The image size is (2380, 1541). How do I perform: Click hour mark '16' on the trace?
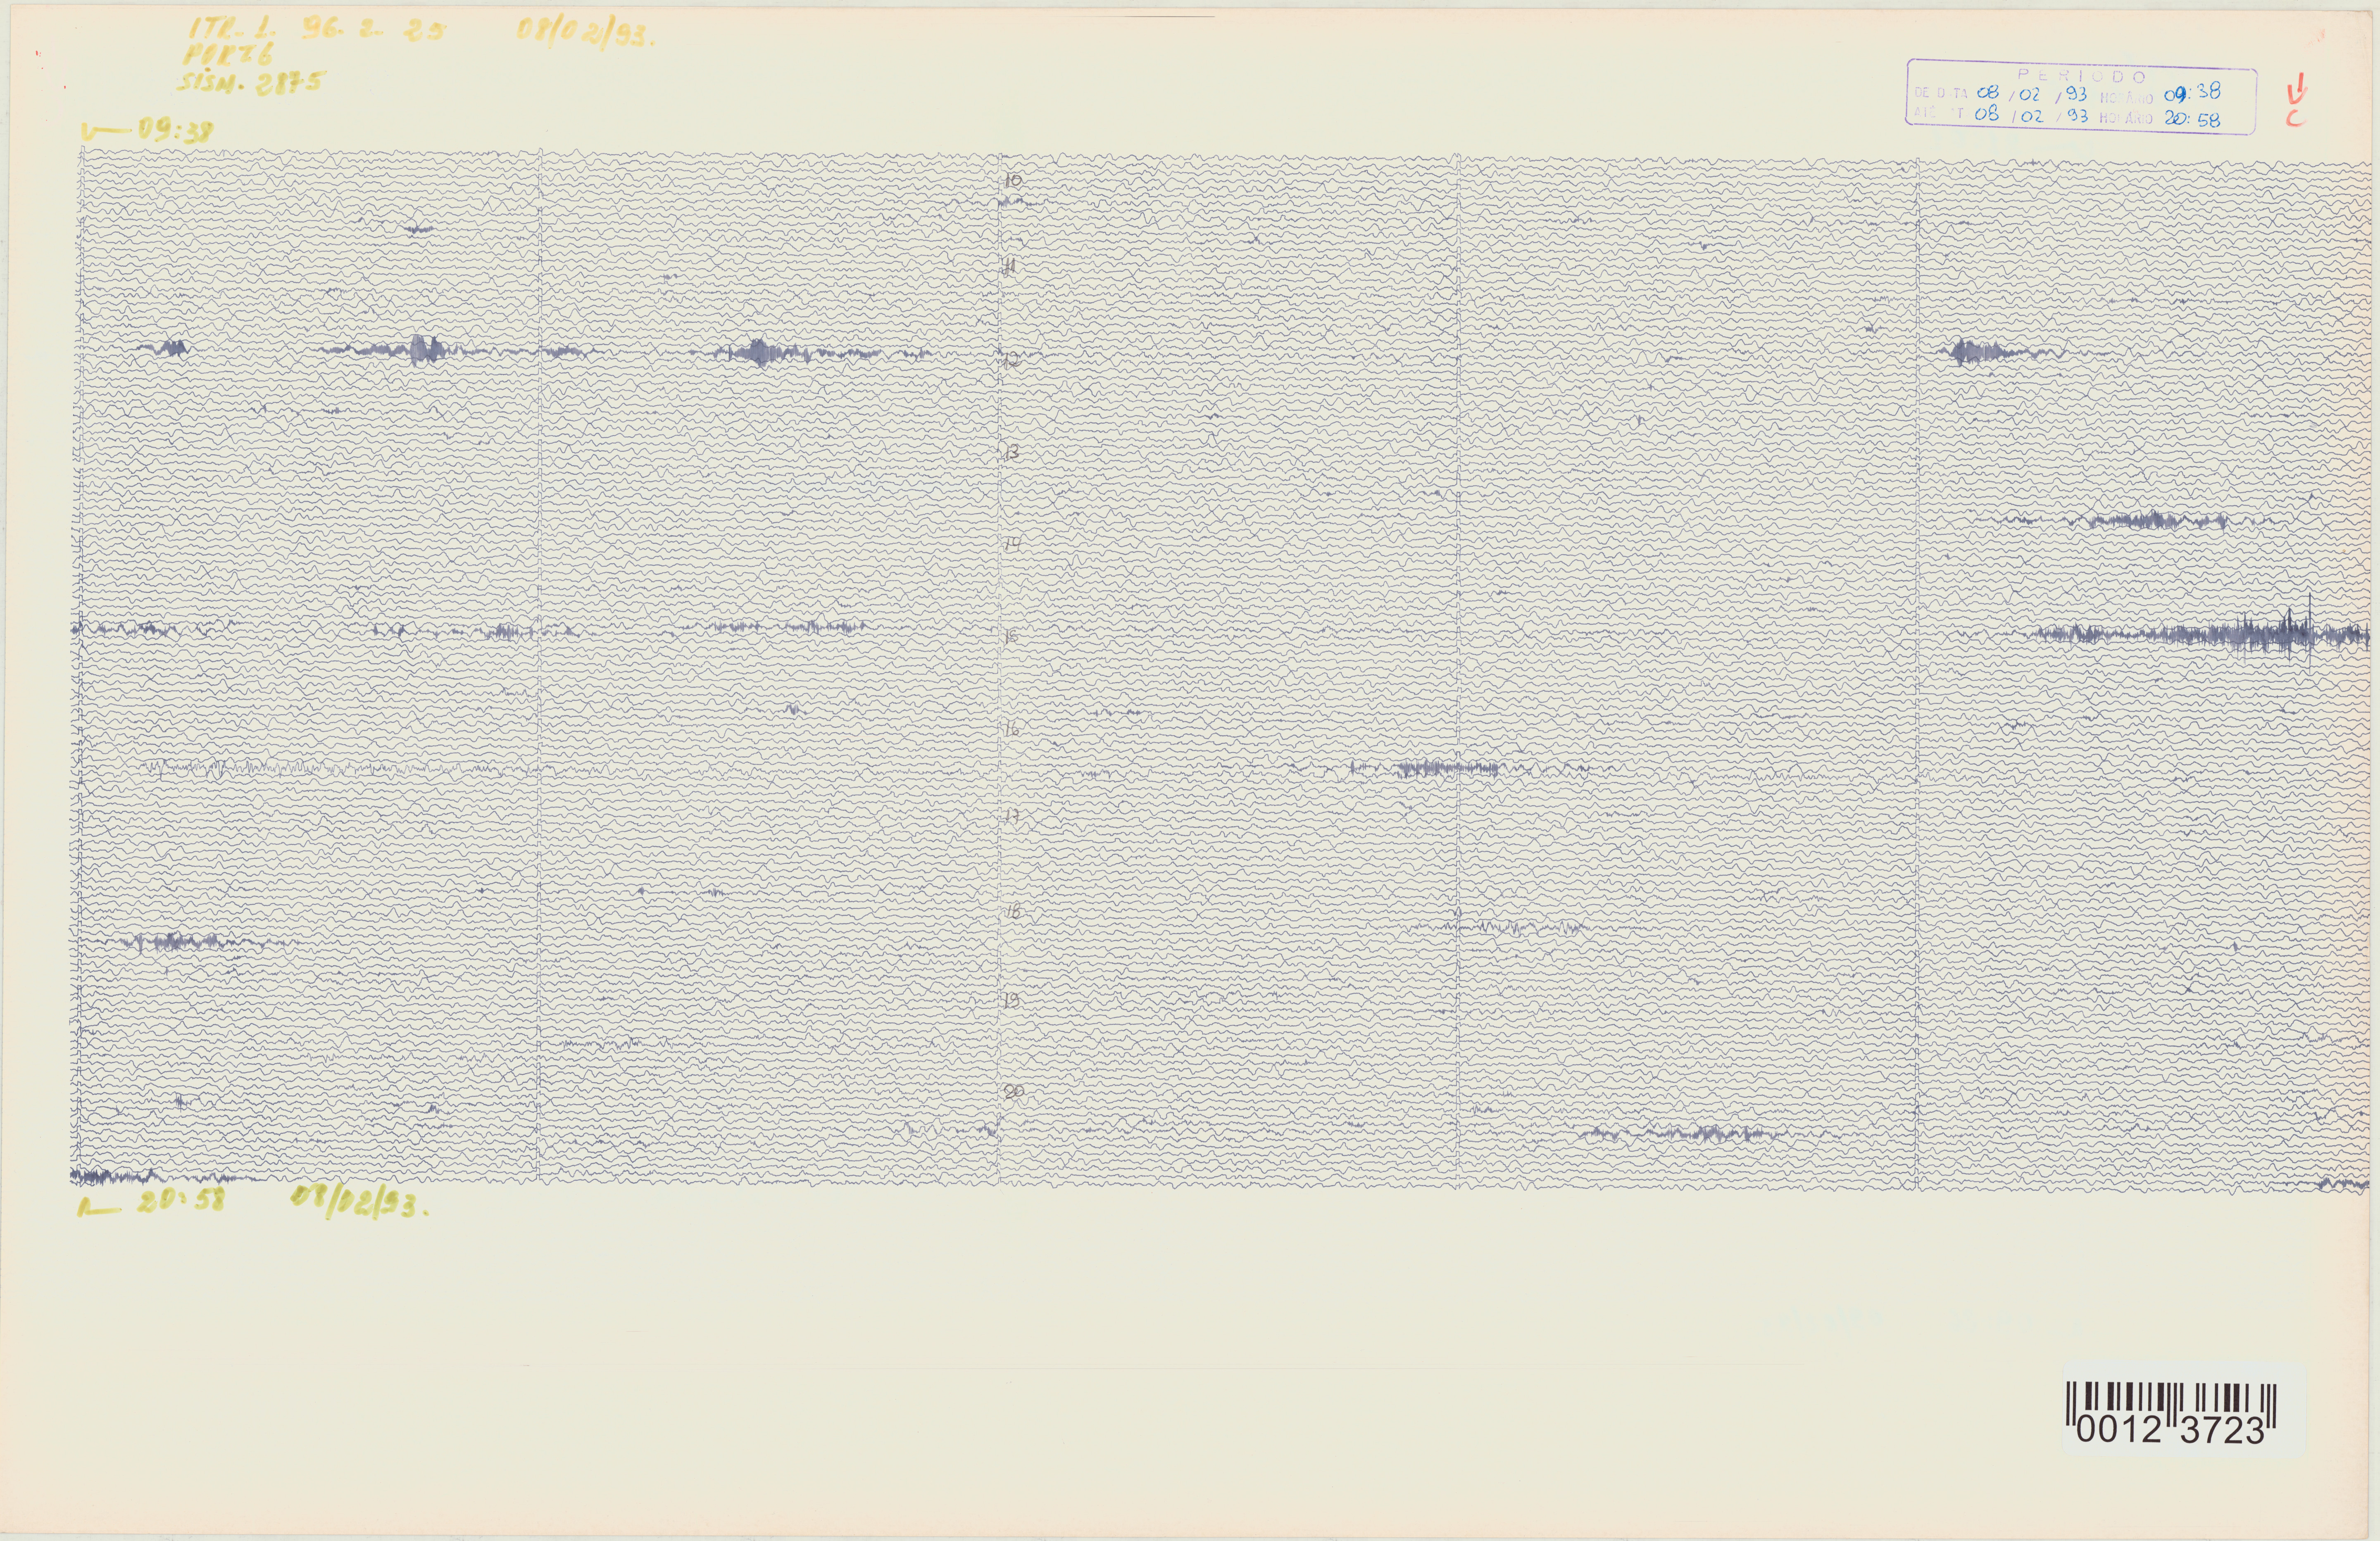[1012, 729]
